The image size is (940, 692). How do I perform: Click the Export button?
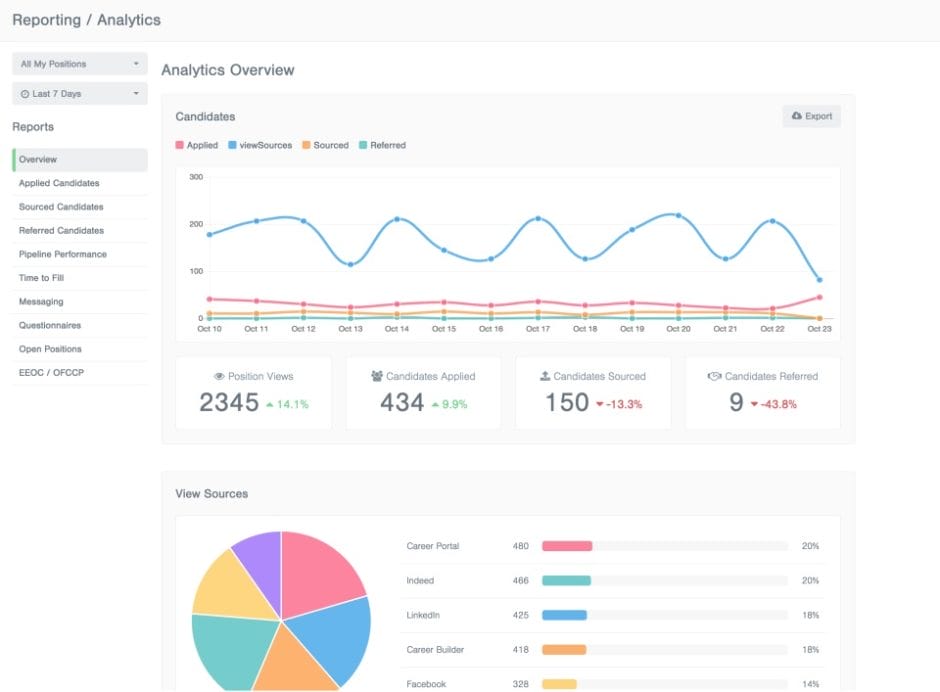point(811,116)
